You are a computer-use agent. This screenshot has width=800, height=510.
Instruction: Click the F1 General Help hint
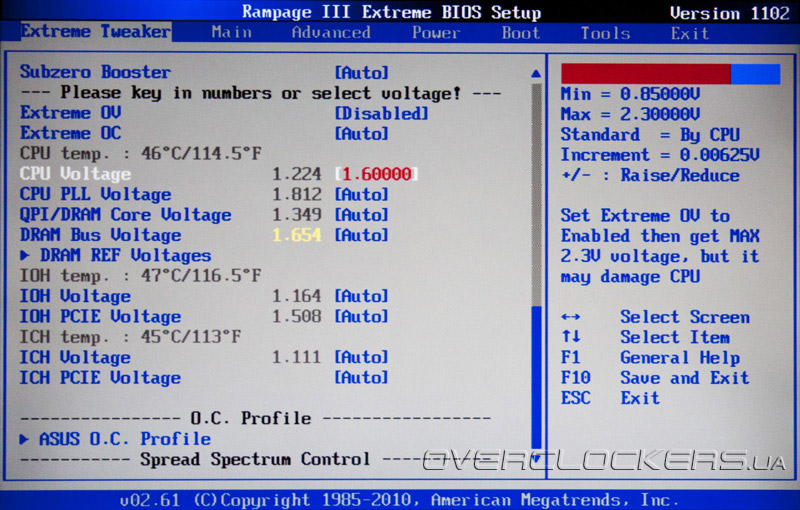(651, 358)
